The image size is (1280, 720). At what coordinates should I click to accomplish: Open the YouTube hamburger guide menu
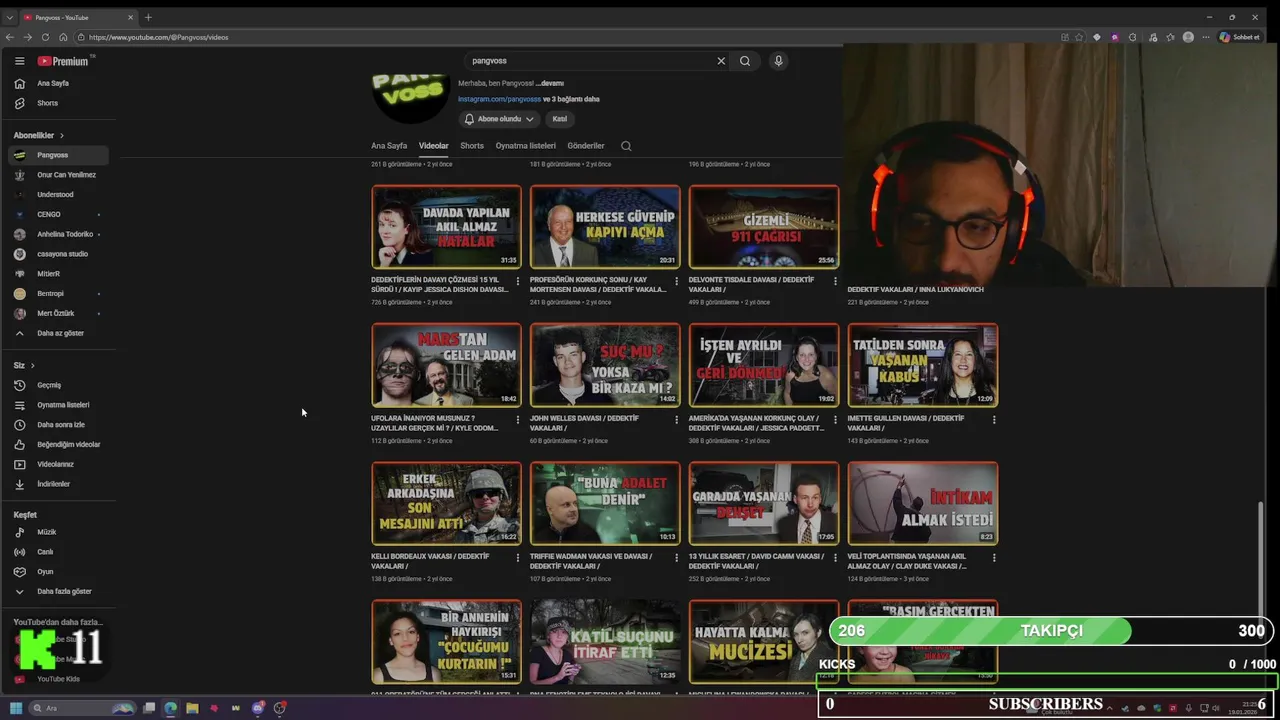[19, 61]
